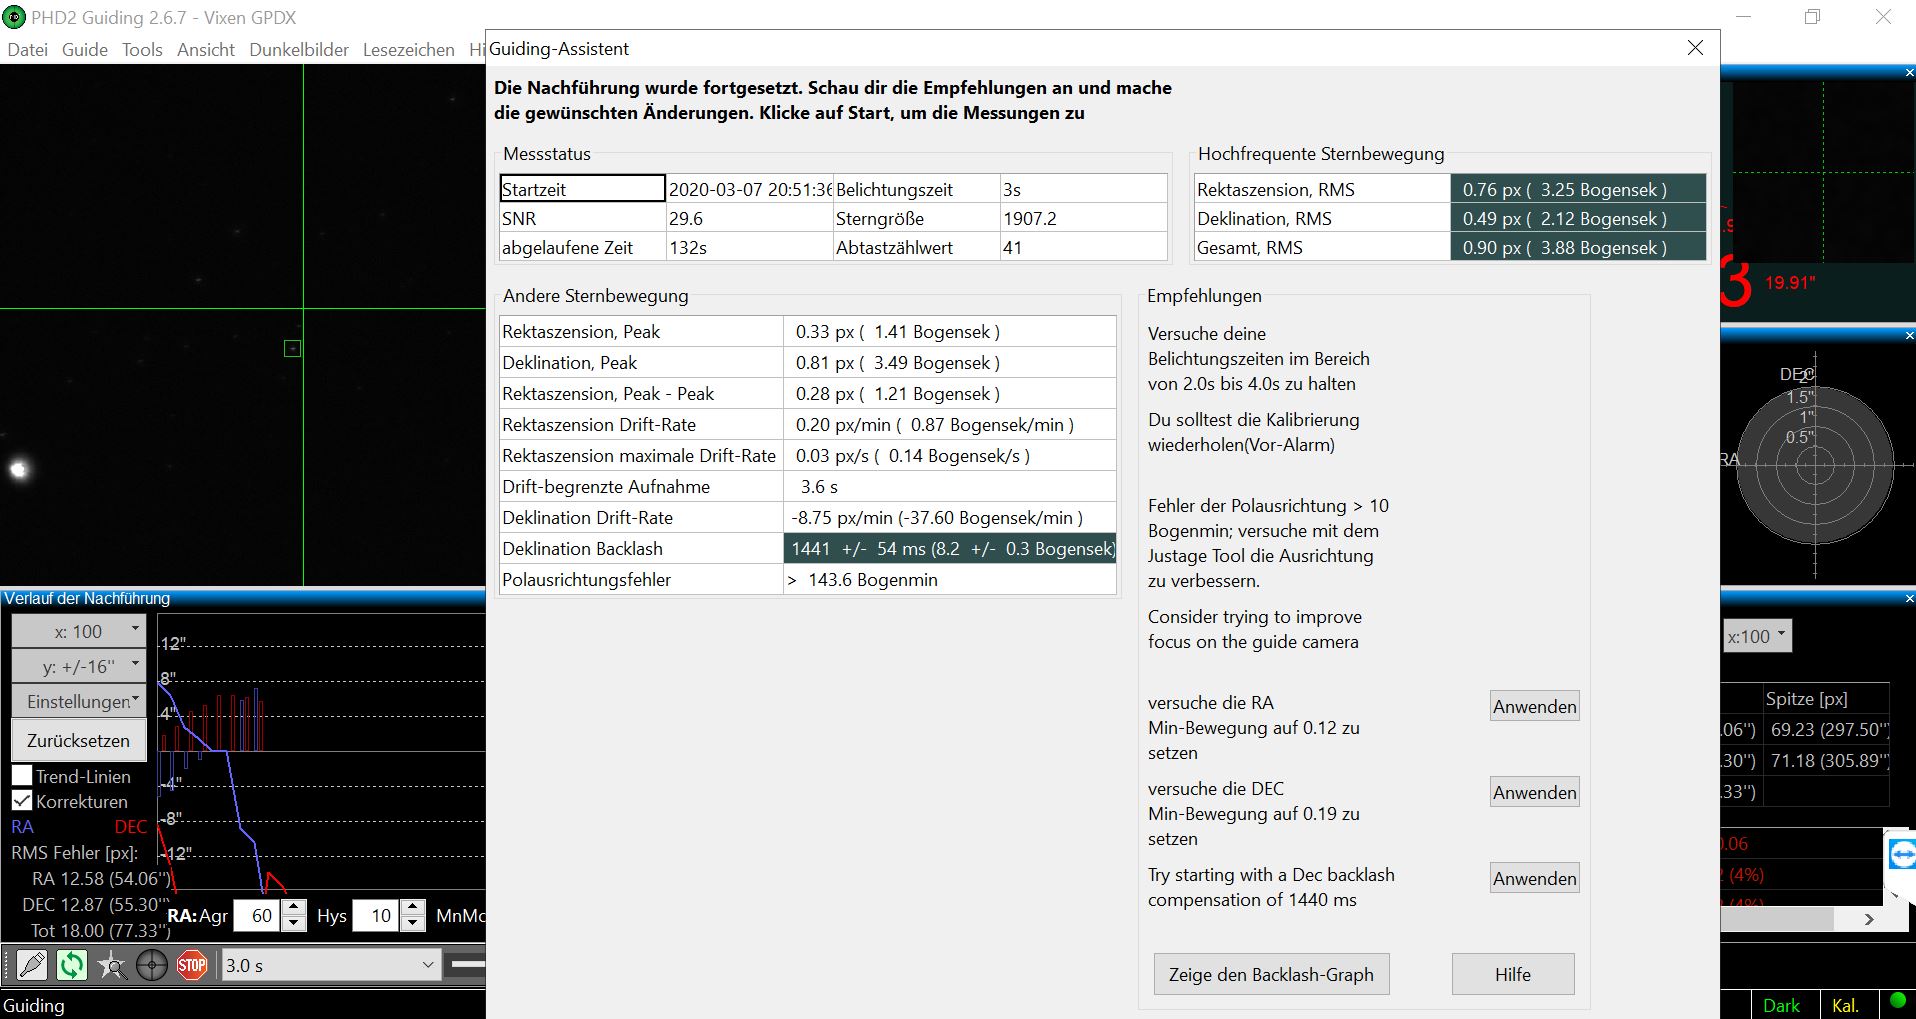Open the Tools menu

[x=142, y=49]
